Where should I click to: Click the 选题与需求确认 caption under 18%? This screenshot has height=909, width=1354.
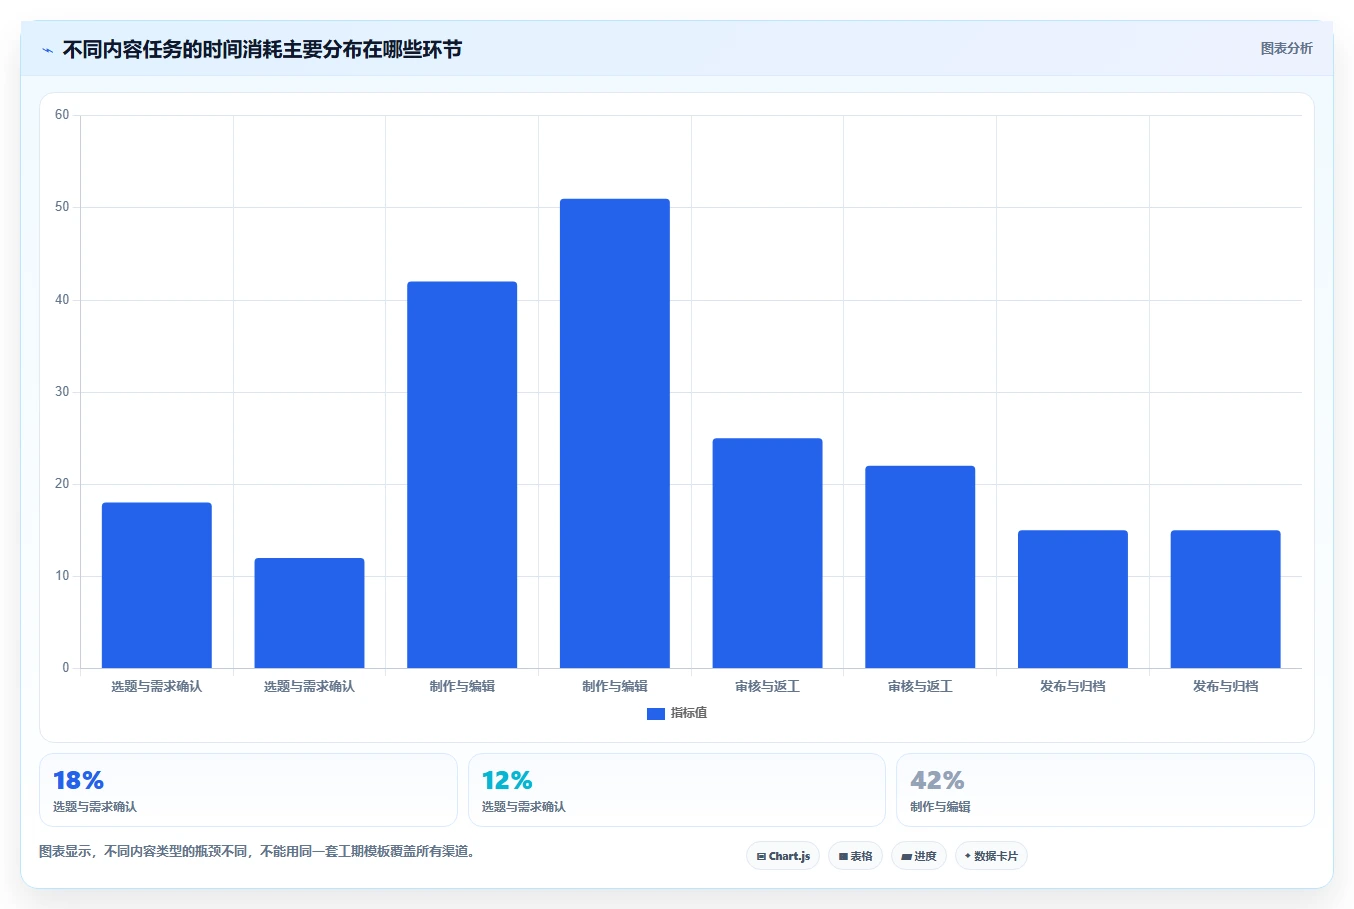95,807
